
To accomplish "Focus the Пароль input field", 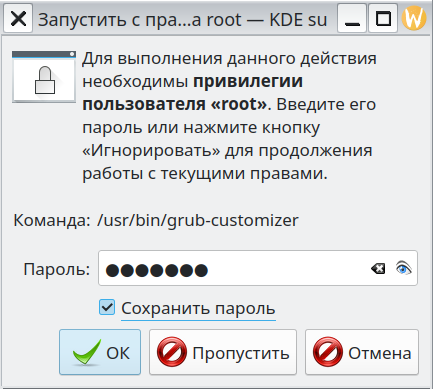I will click(x=258, y=268).
